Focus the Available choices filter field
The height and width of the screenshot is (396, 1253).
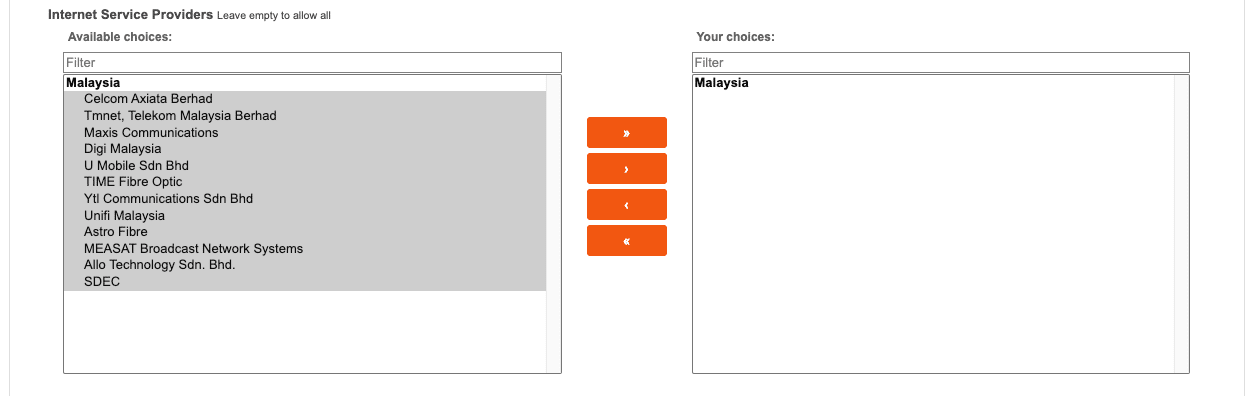312,63
